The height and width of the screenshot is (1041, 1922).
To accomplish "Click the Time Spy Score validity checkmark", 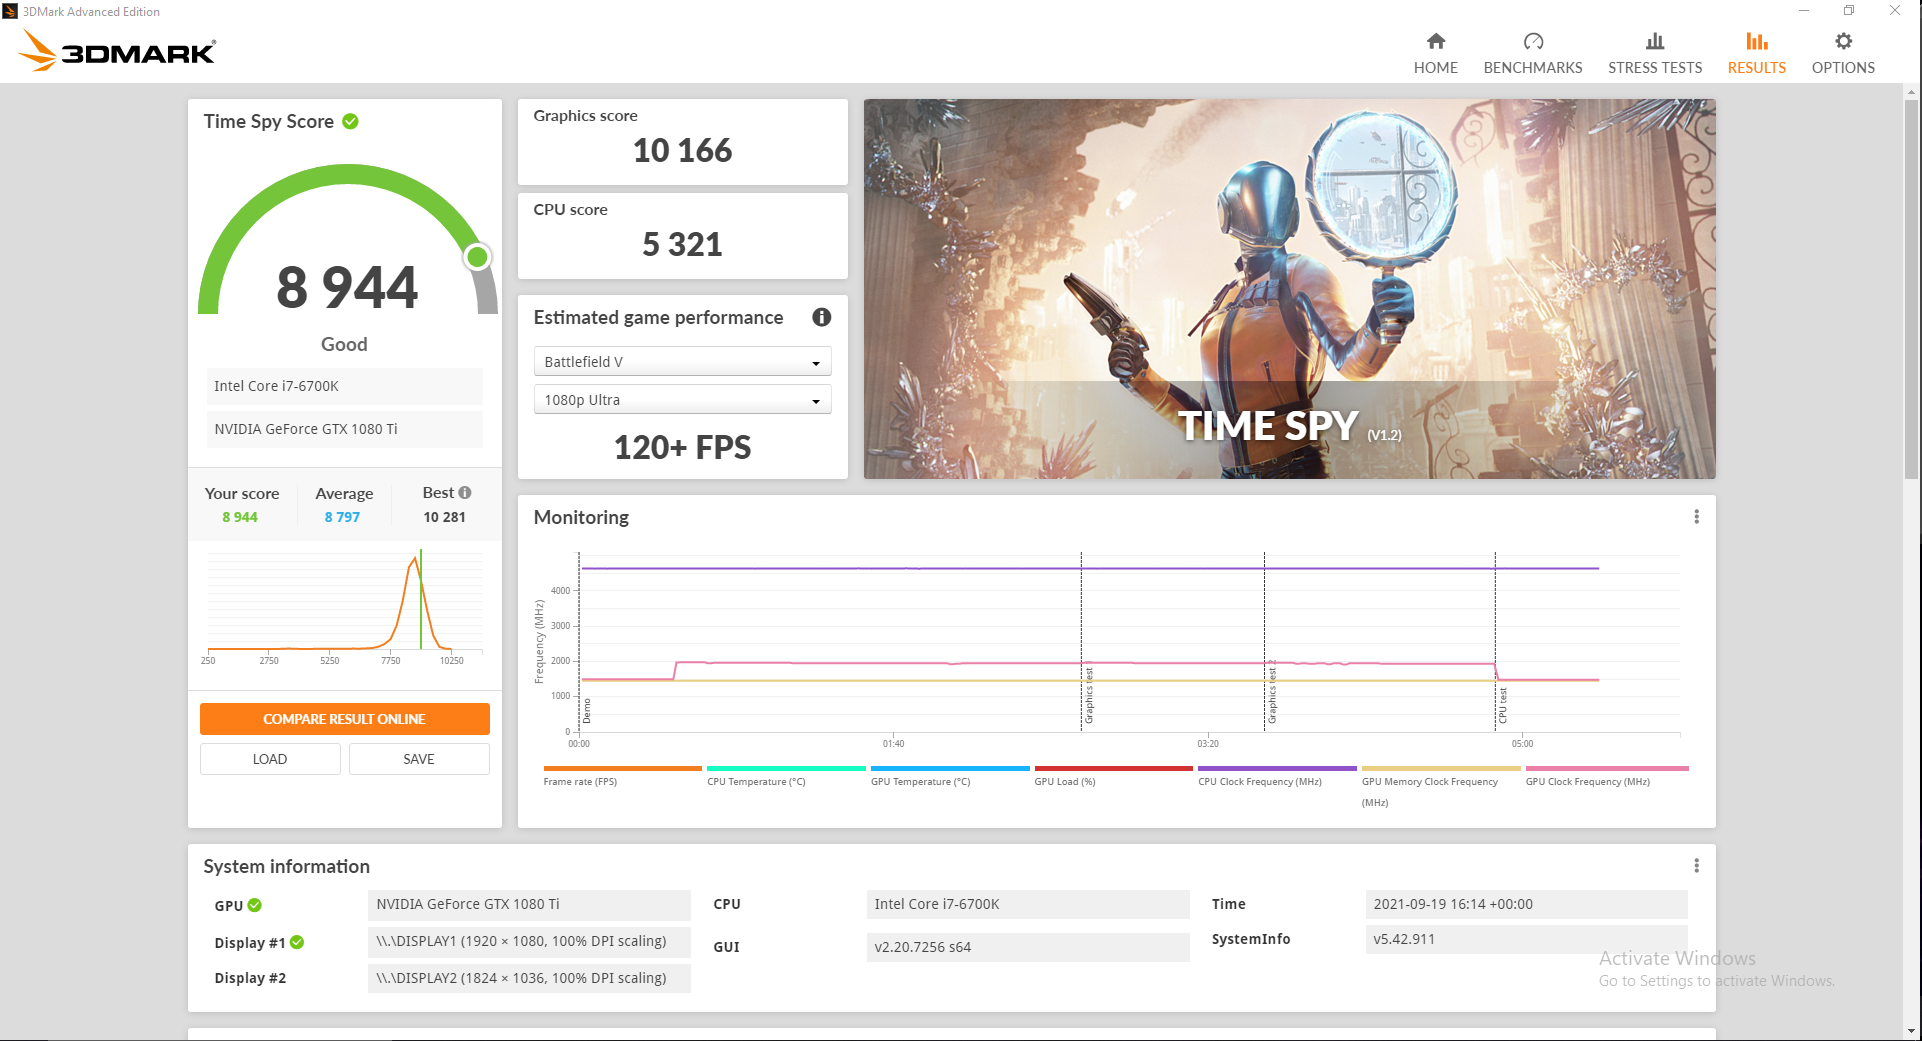I will pos(349,120).
